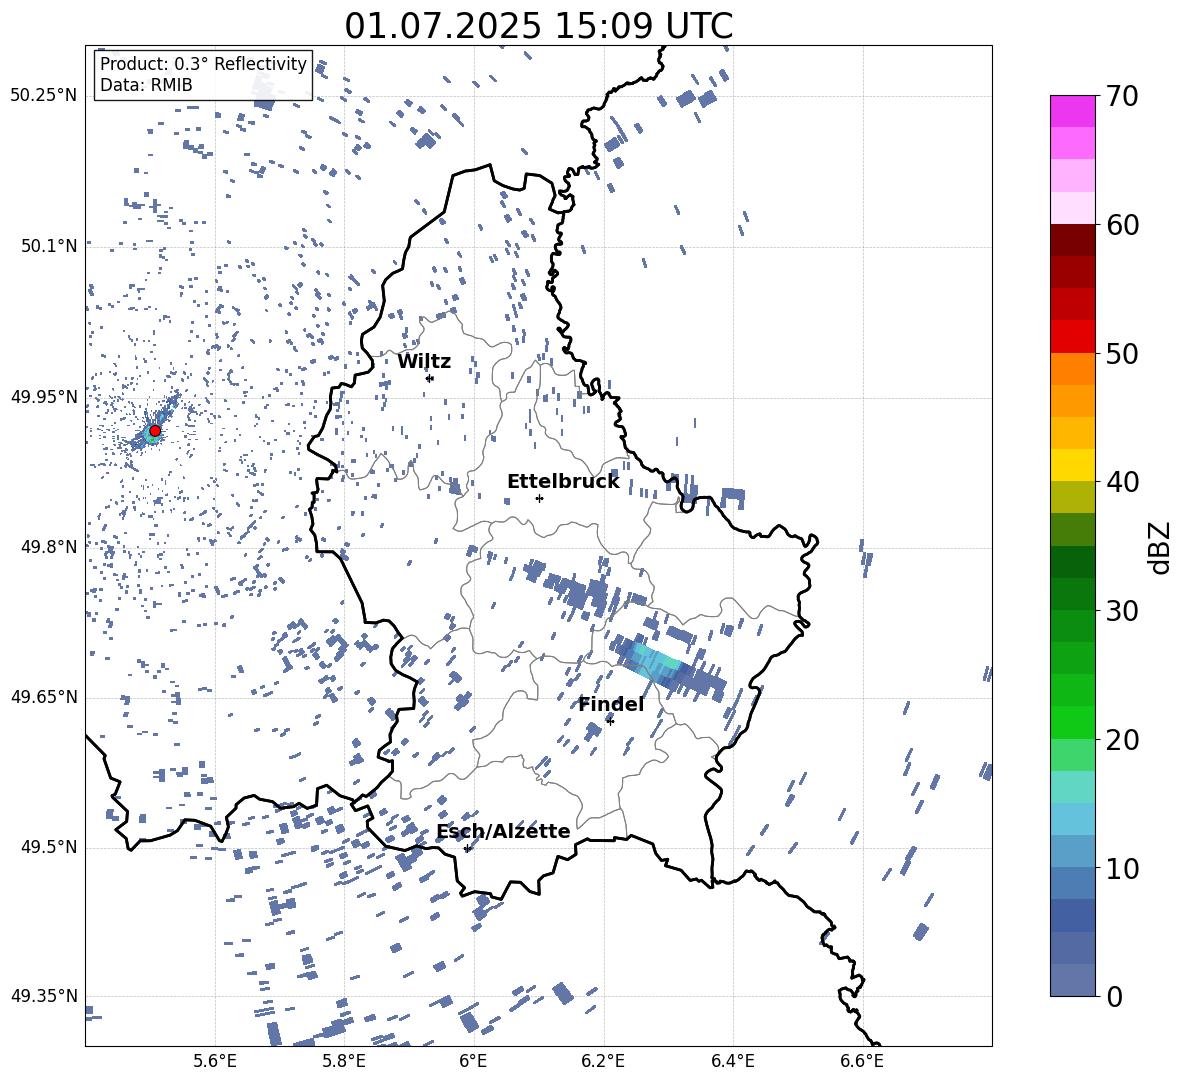This screenshot has height=1081, width=1184.
Task: Click the 5.6°E longitude label
Action: 214,1061
